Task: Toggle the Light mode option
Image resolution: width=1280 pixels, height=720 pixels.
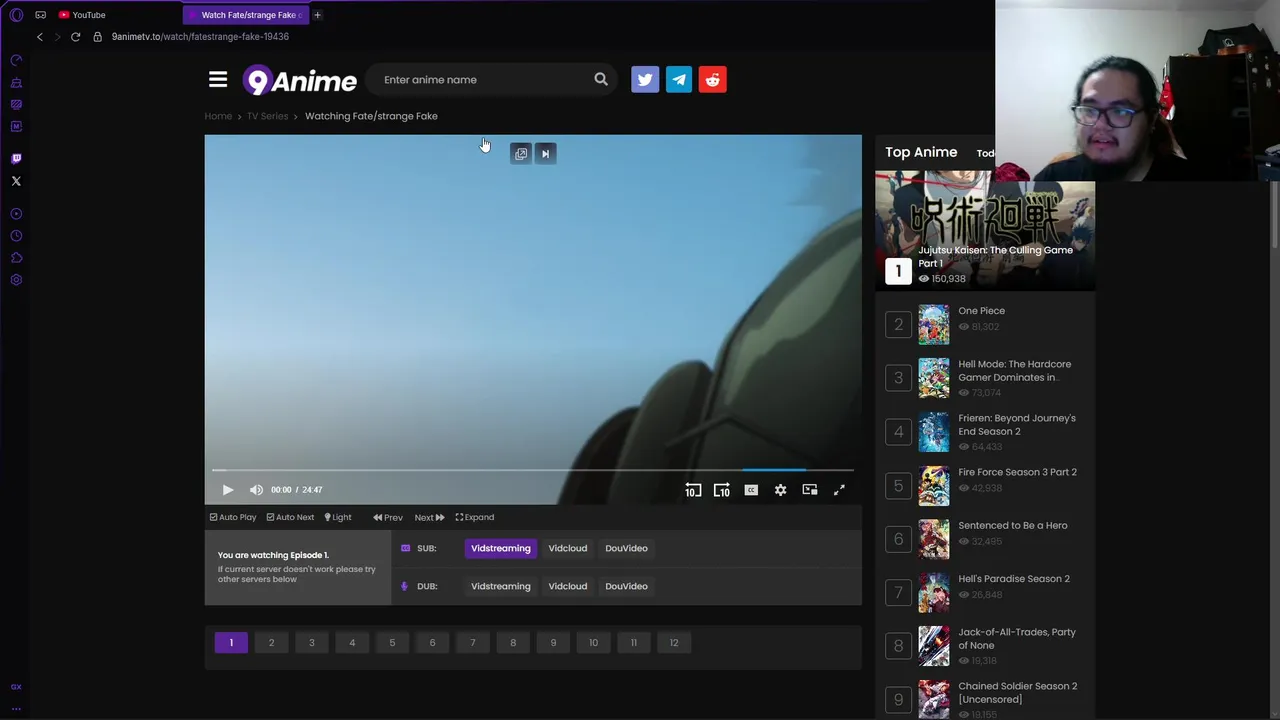Action: 338,517
